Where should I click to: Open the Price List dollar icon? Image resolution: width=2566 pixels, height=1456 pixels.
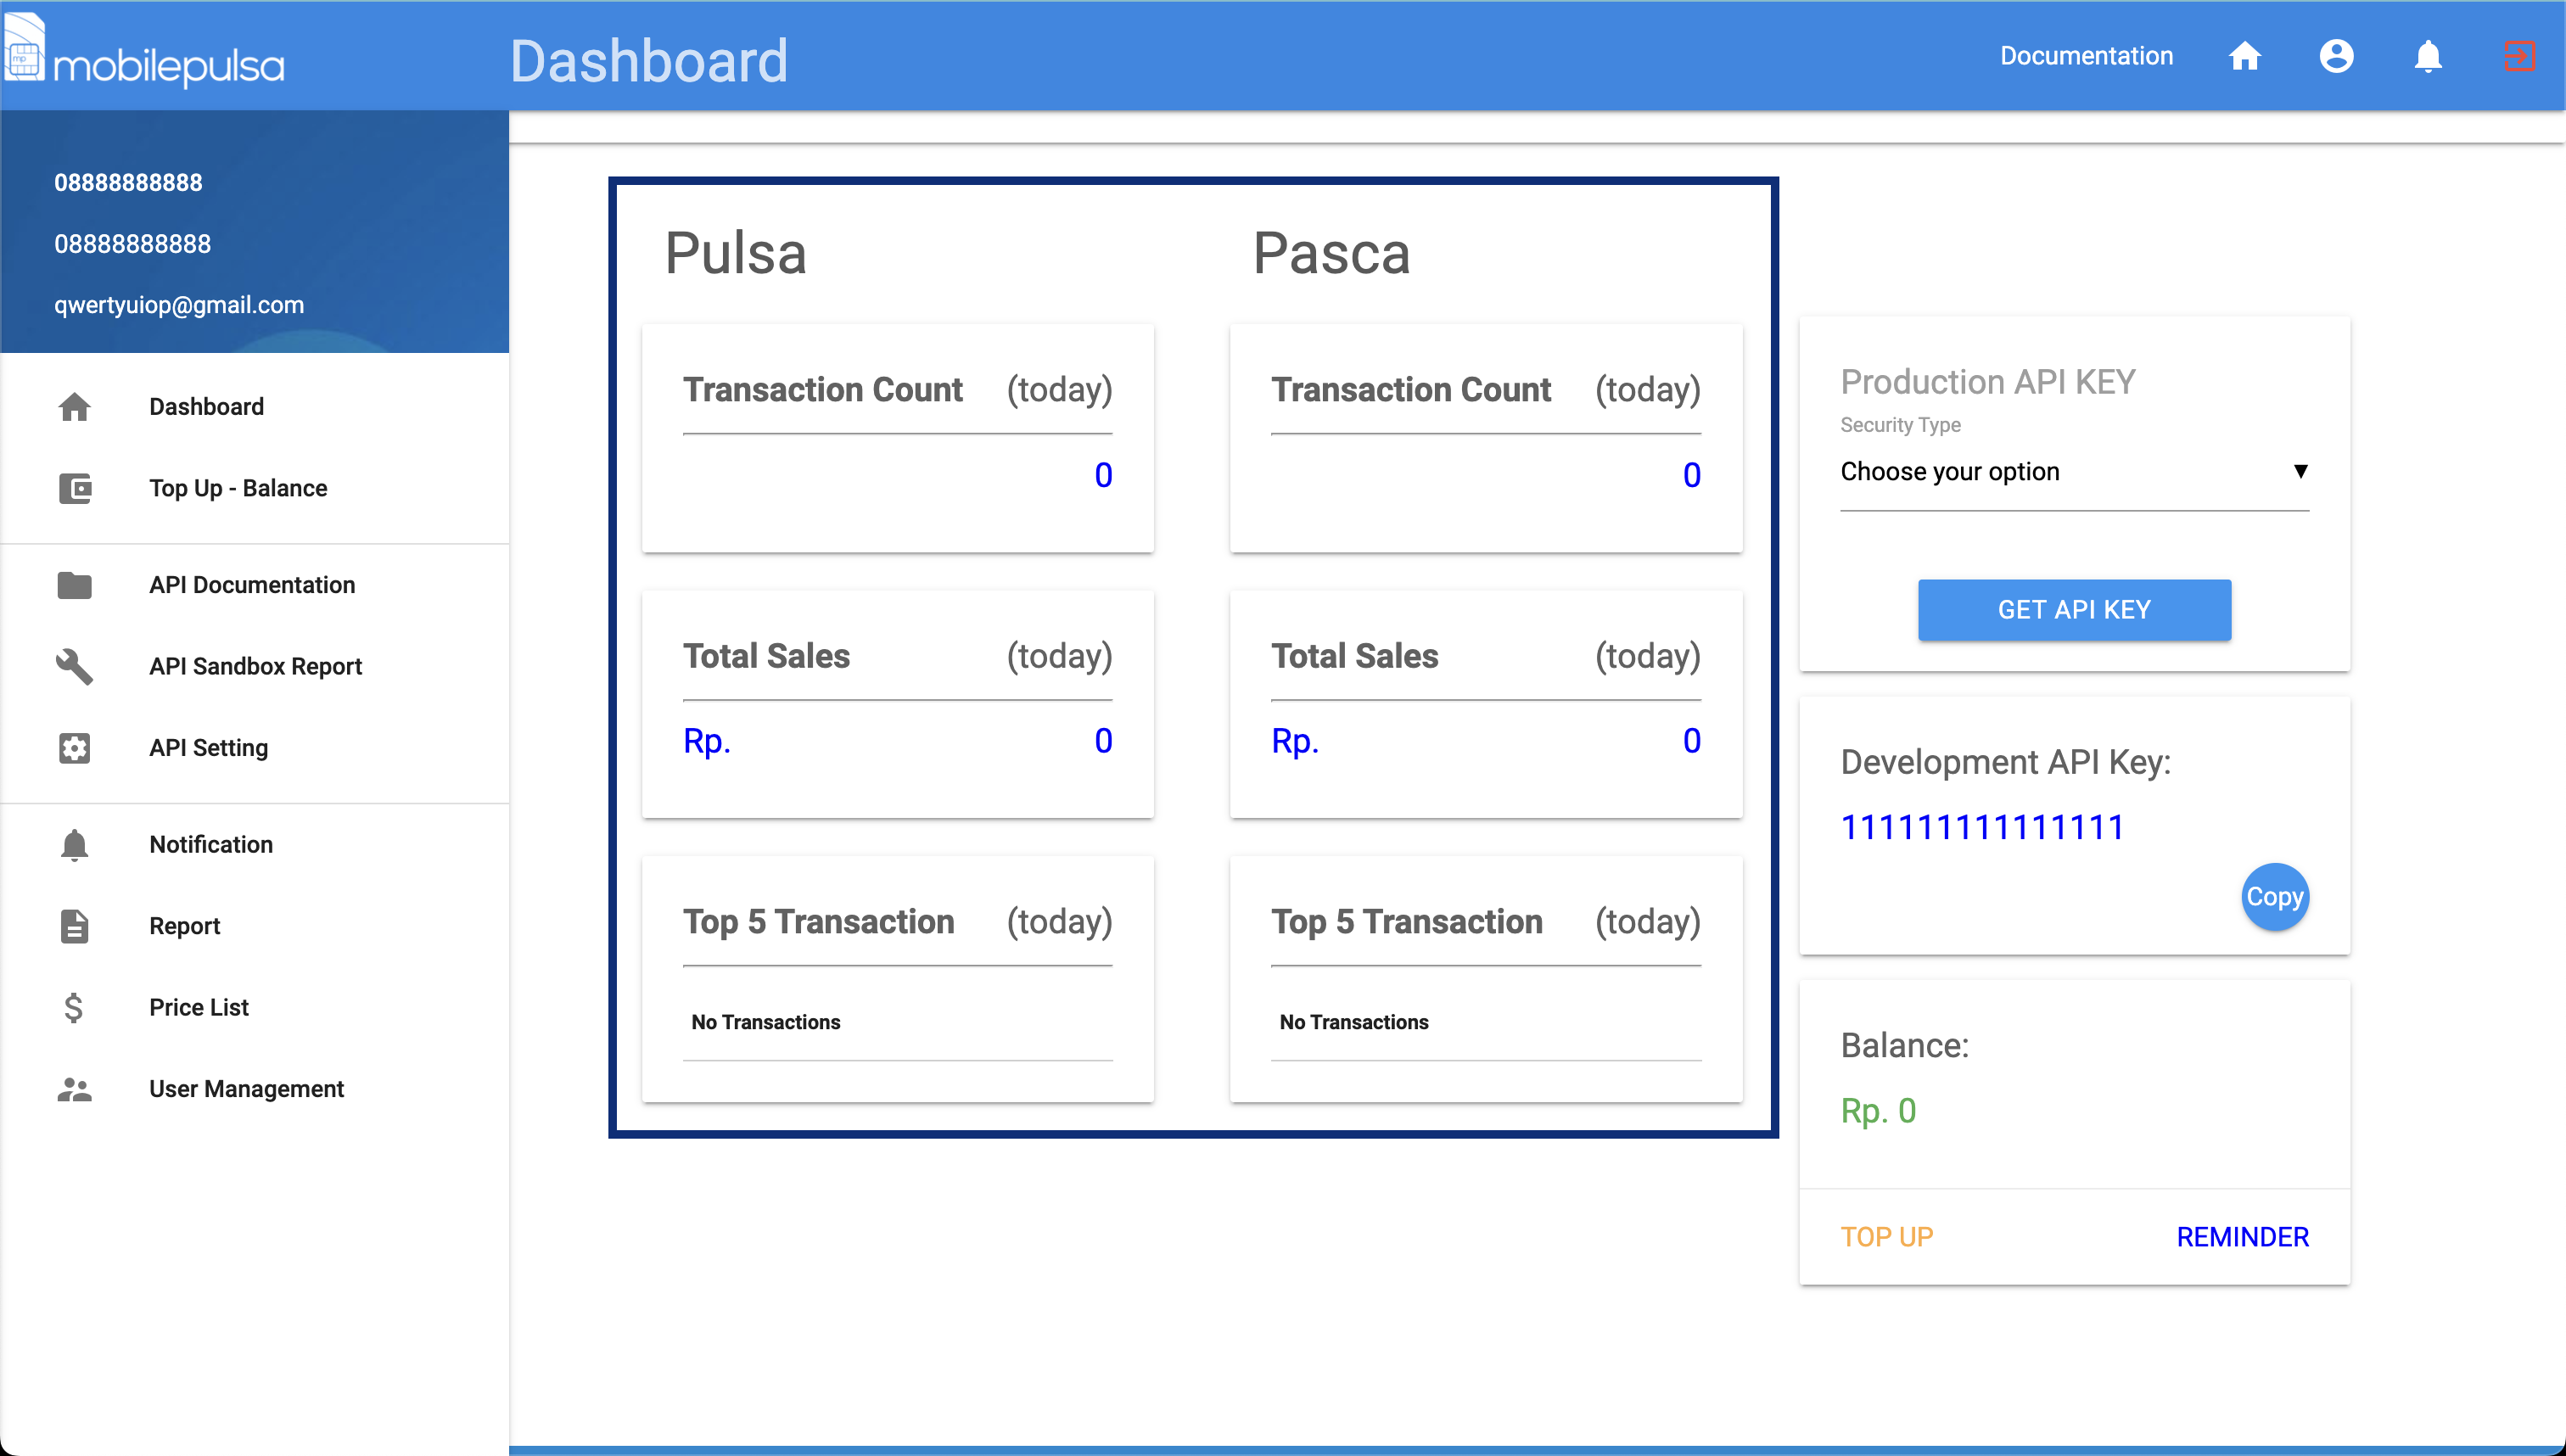75,1008
